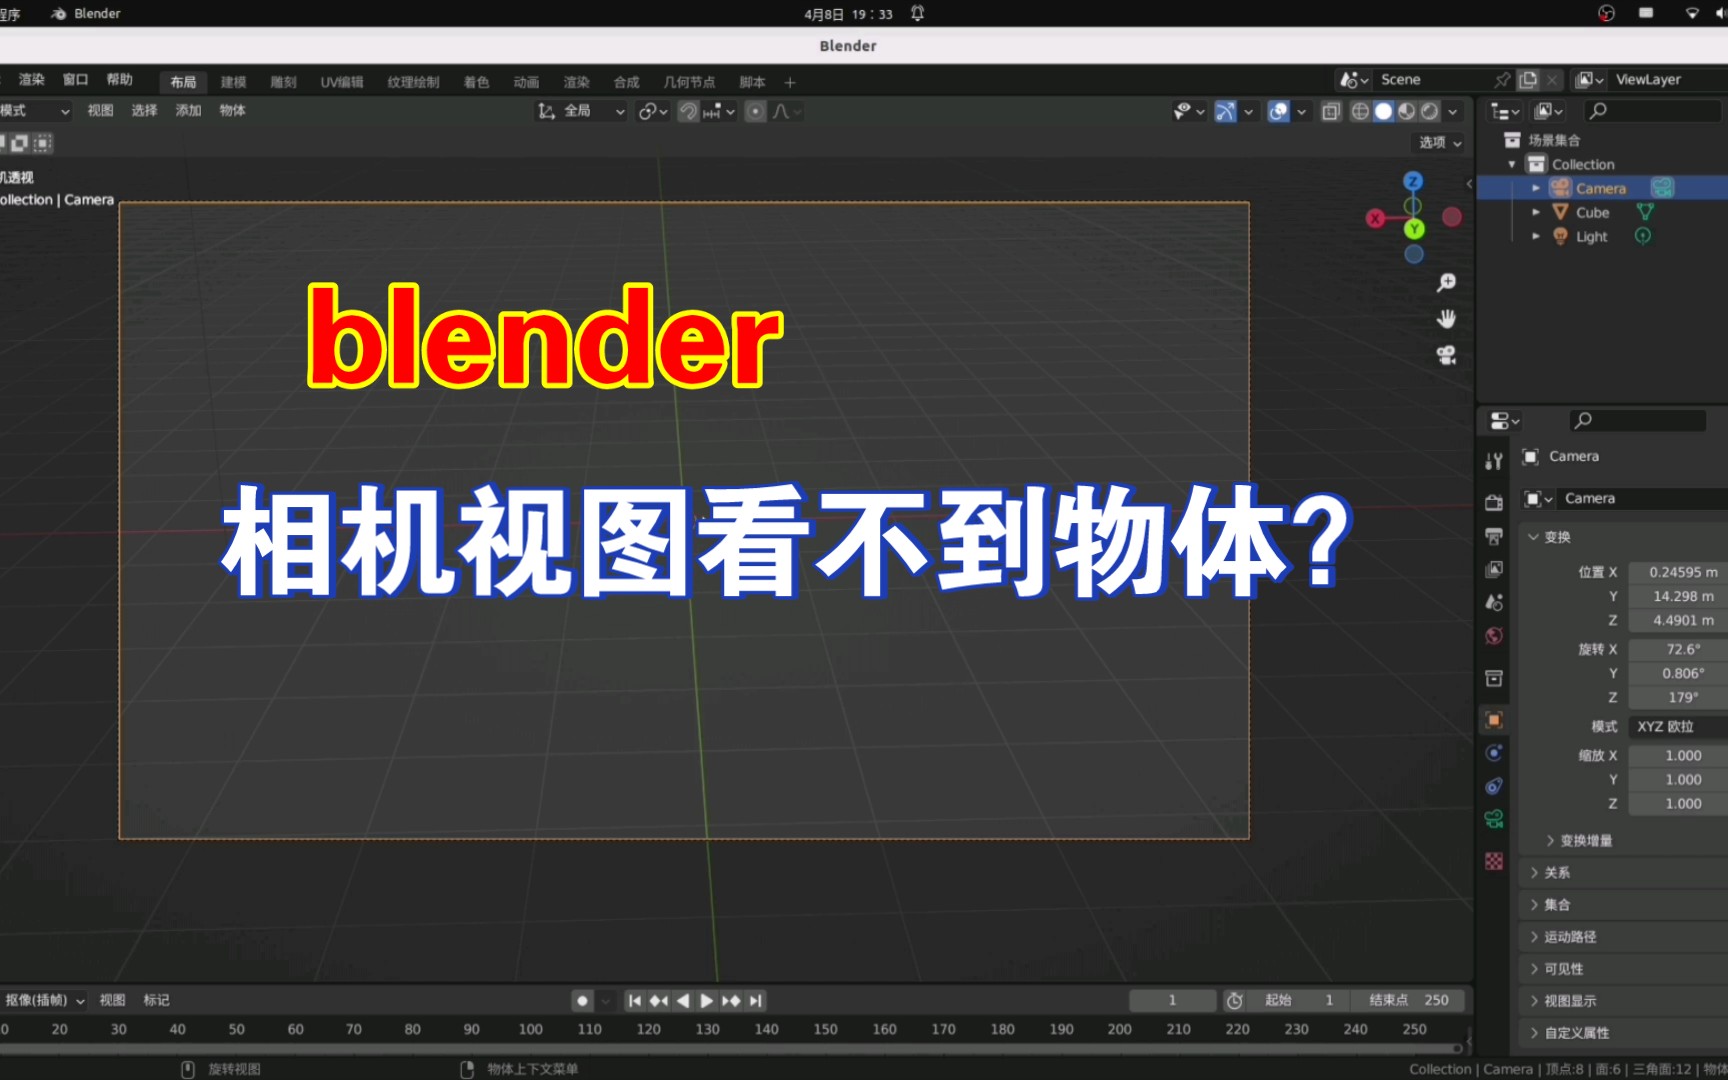Screen dimensions: 1728x1080
Task: Collapse the Collection in the outliner
Action: point(1513,163)
